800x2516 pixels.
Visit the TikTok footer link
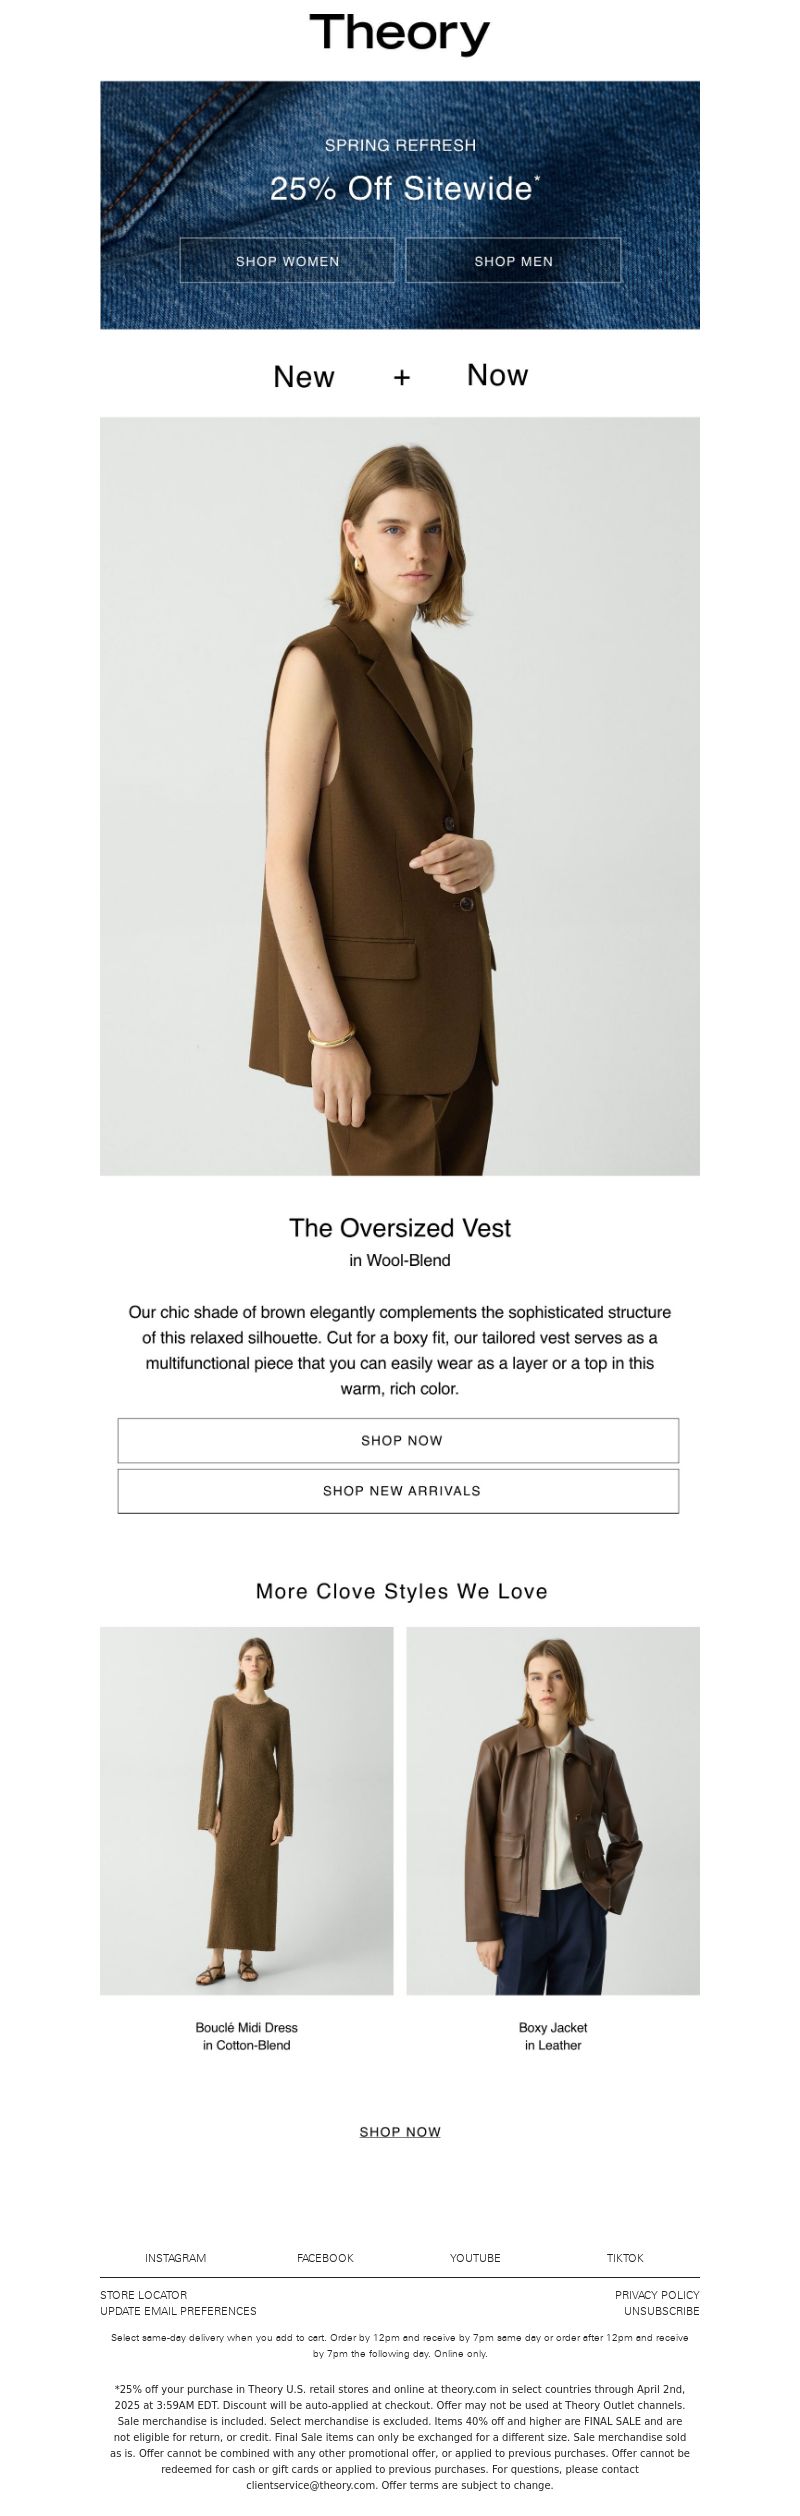[625, 2258]
